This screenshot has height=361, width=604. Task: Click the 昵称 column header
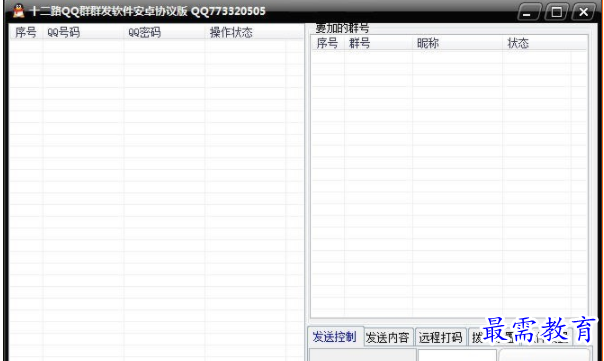(457, 43)
